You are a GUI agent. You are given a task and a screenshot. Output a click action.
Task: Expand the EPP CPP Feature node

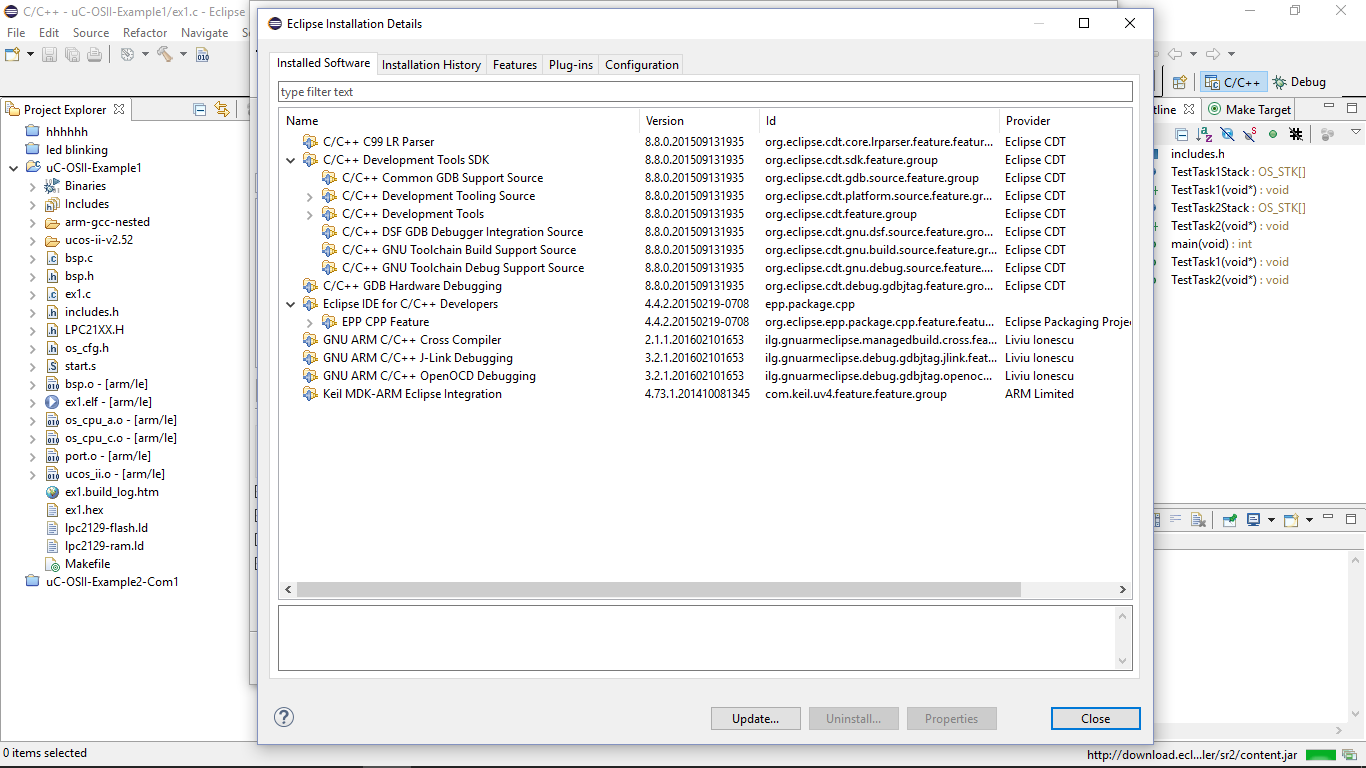[x=310, y=322]
